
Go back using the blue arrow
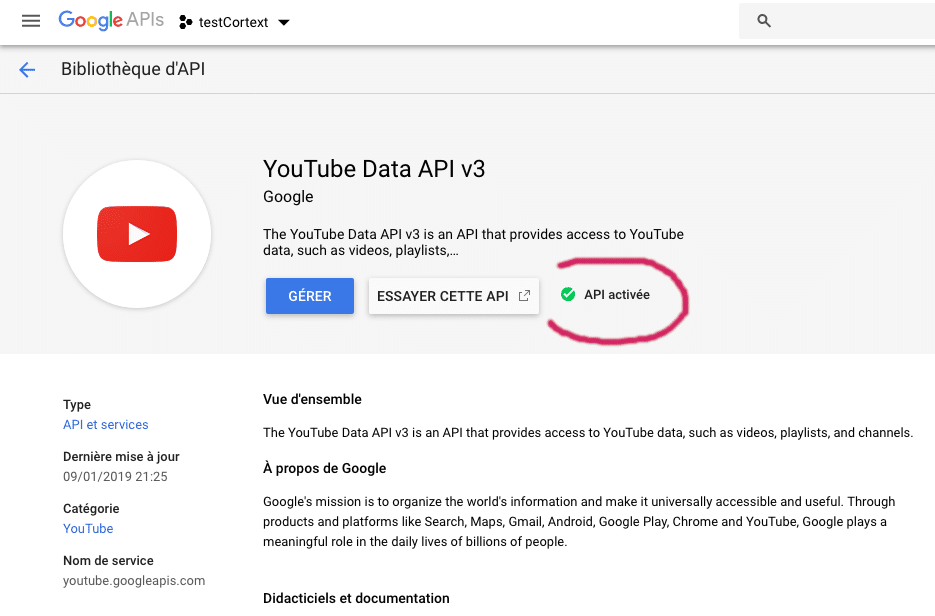point(27,70)
